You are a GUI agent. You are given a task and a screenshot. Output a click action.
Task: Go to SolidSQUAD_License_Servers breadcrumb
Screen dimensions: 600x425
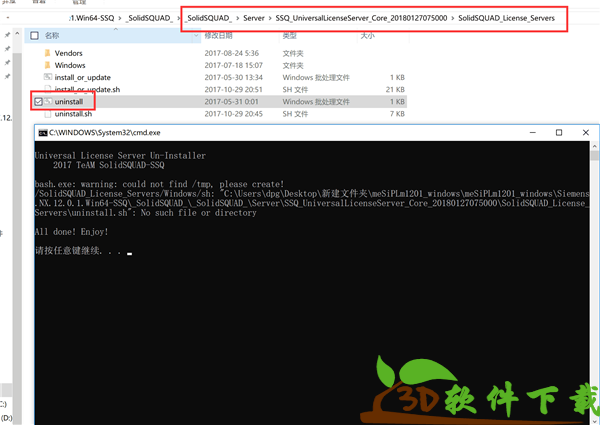pyautogui.click(x=506, y=18)
